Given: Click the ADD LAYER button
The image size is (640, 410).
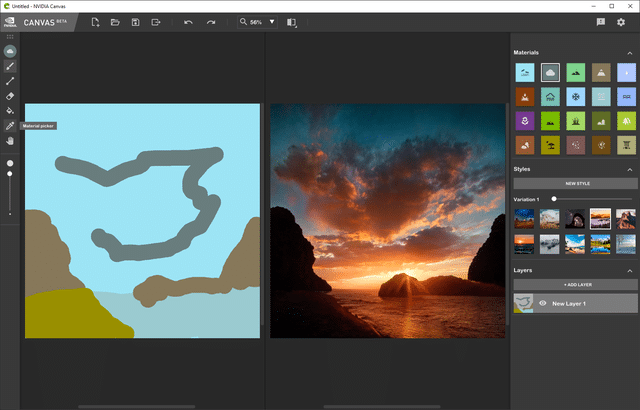Looking at the screenshot, I should click(x=576, y=284).
